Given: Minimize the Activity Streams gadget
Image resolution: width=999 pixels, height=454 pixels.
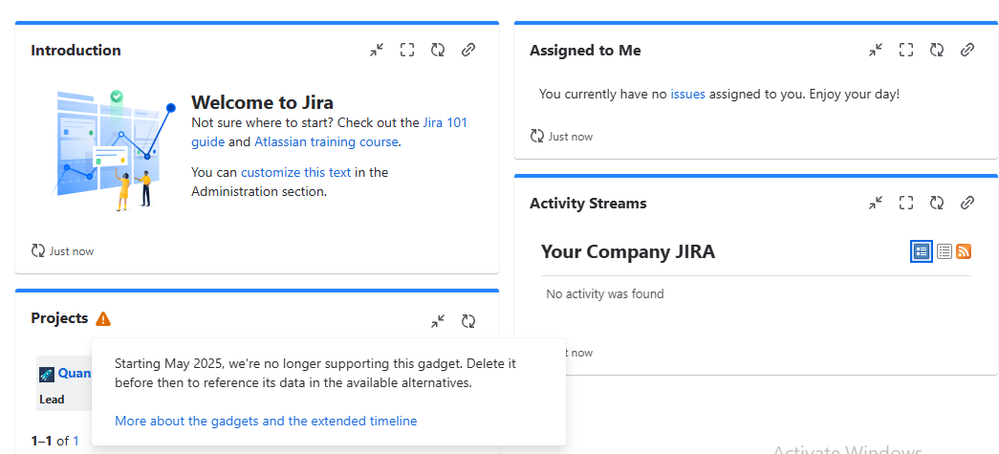Looking at the screenshot, I should (x=876, y=202).
